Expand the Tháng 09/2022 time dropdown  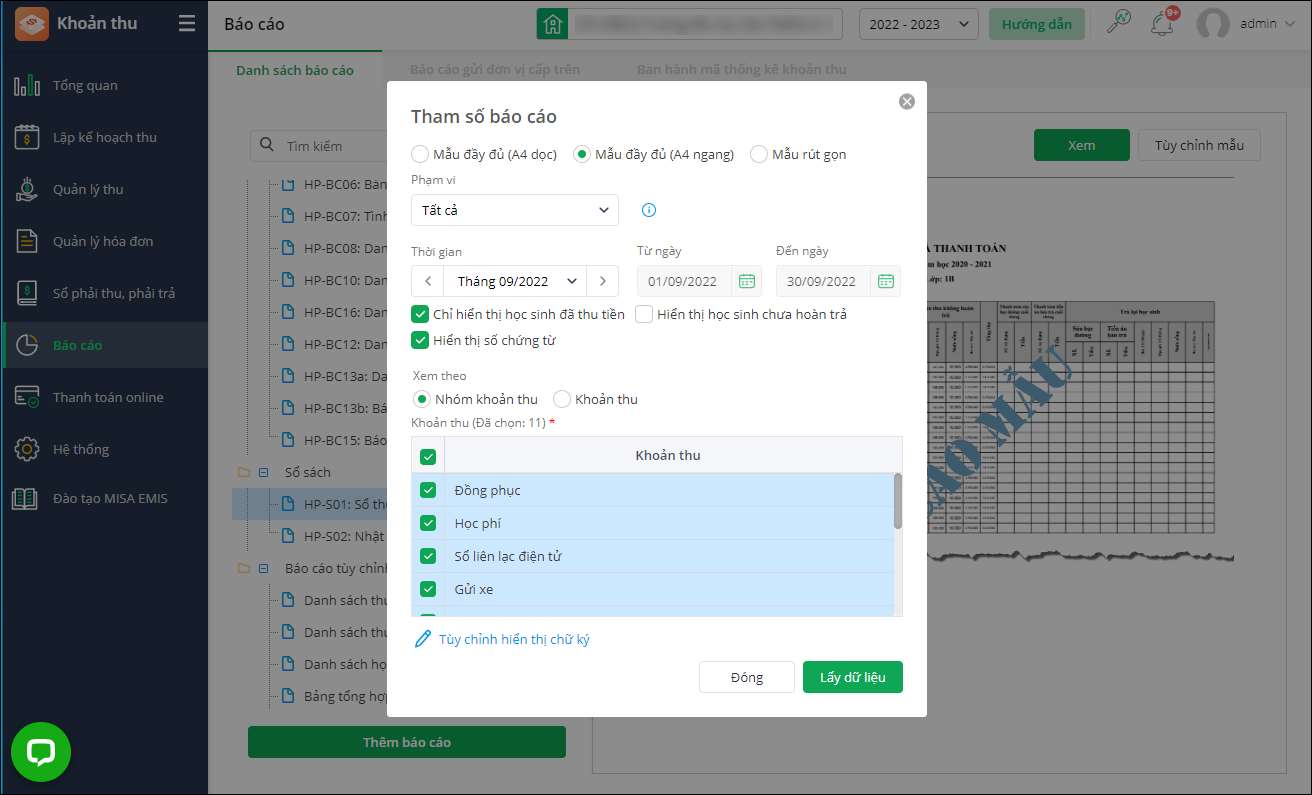tap(516, 281)
